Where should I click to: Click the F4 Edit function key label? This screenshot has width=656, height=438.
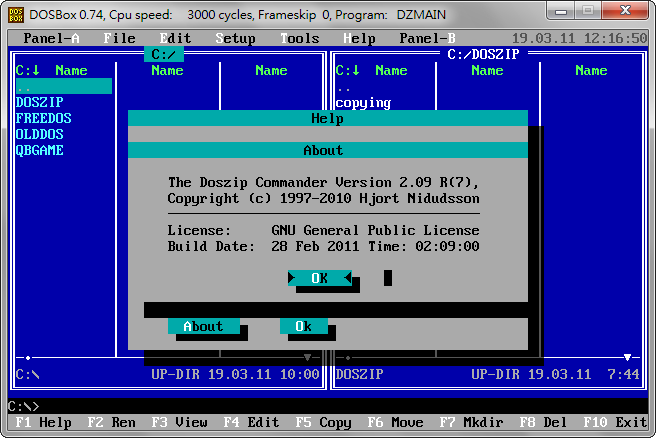[x=251, y=423]
